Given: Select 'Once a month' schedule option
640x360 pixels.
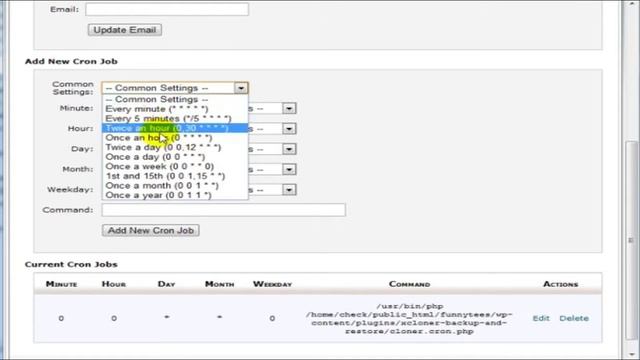Looking at the screenshot, I should (175, 186).
